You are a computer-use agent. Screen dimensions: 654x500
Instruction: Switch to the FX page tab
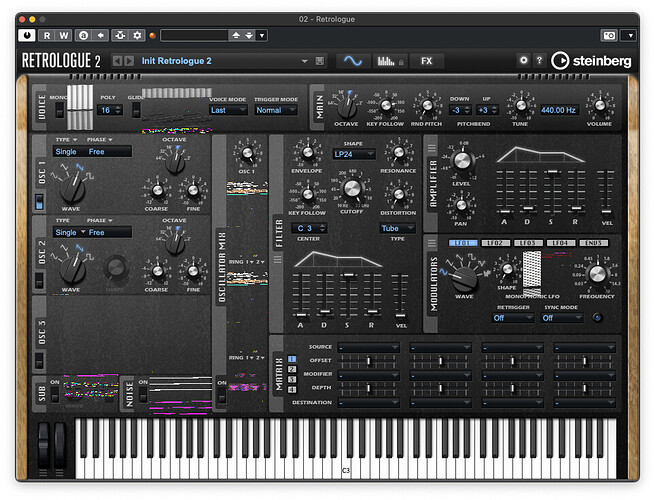coord(426,61)
